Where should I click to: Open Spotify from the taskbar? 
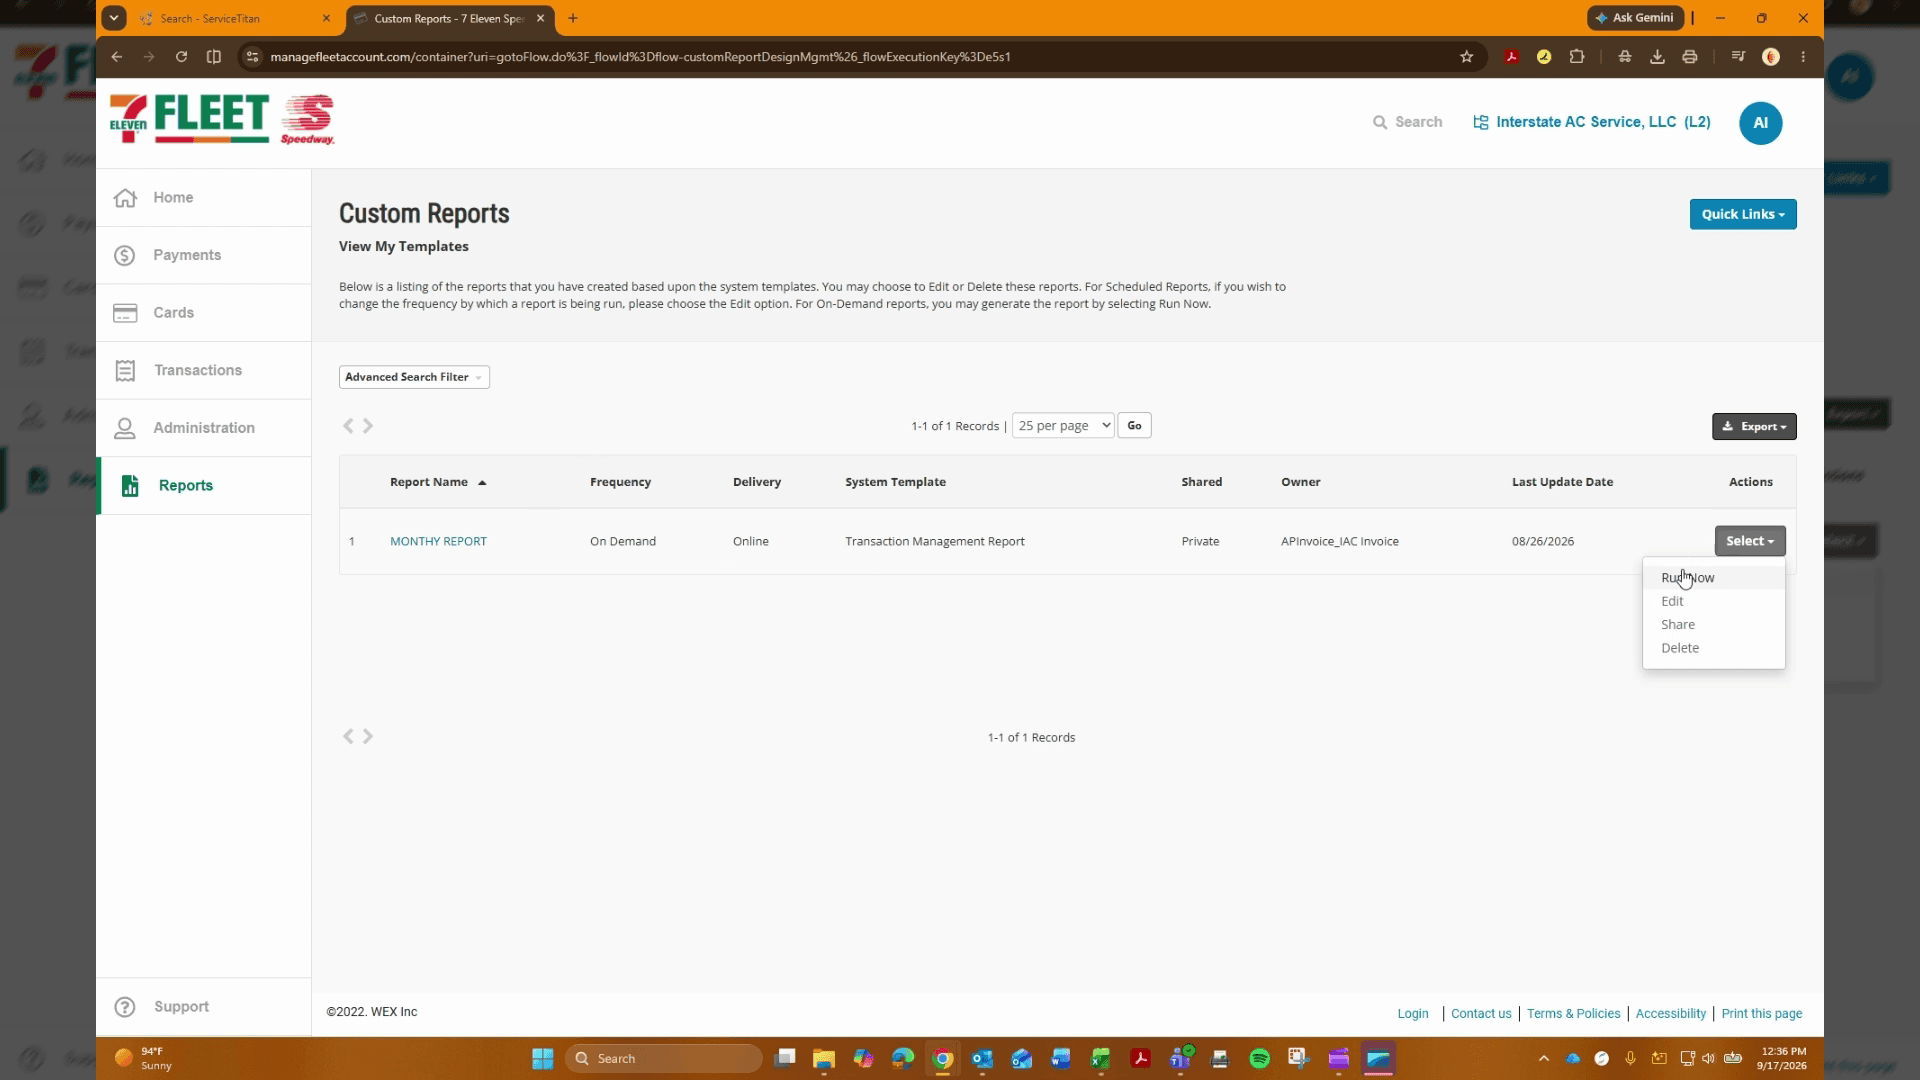click(x=1259, y=1058)
